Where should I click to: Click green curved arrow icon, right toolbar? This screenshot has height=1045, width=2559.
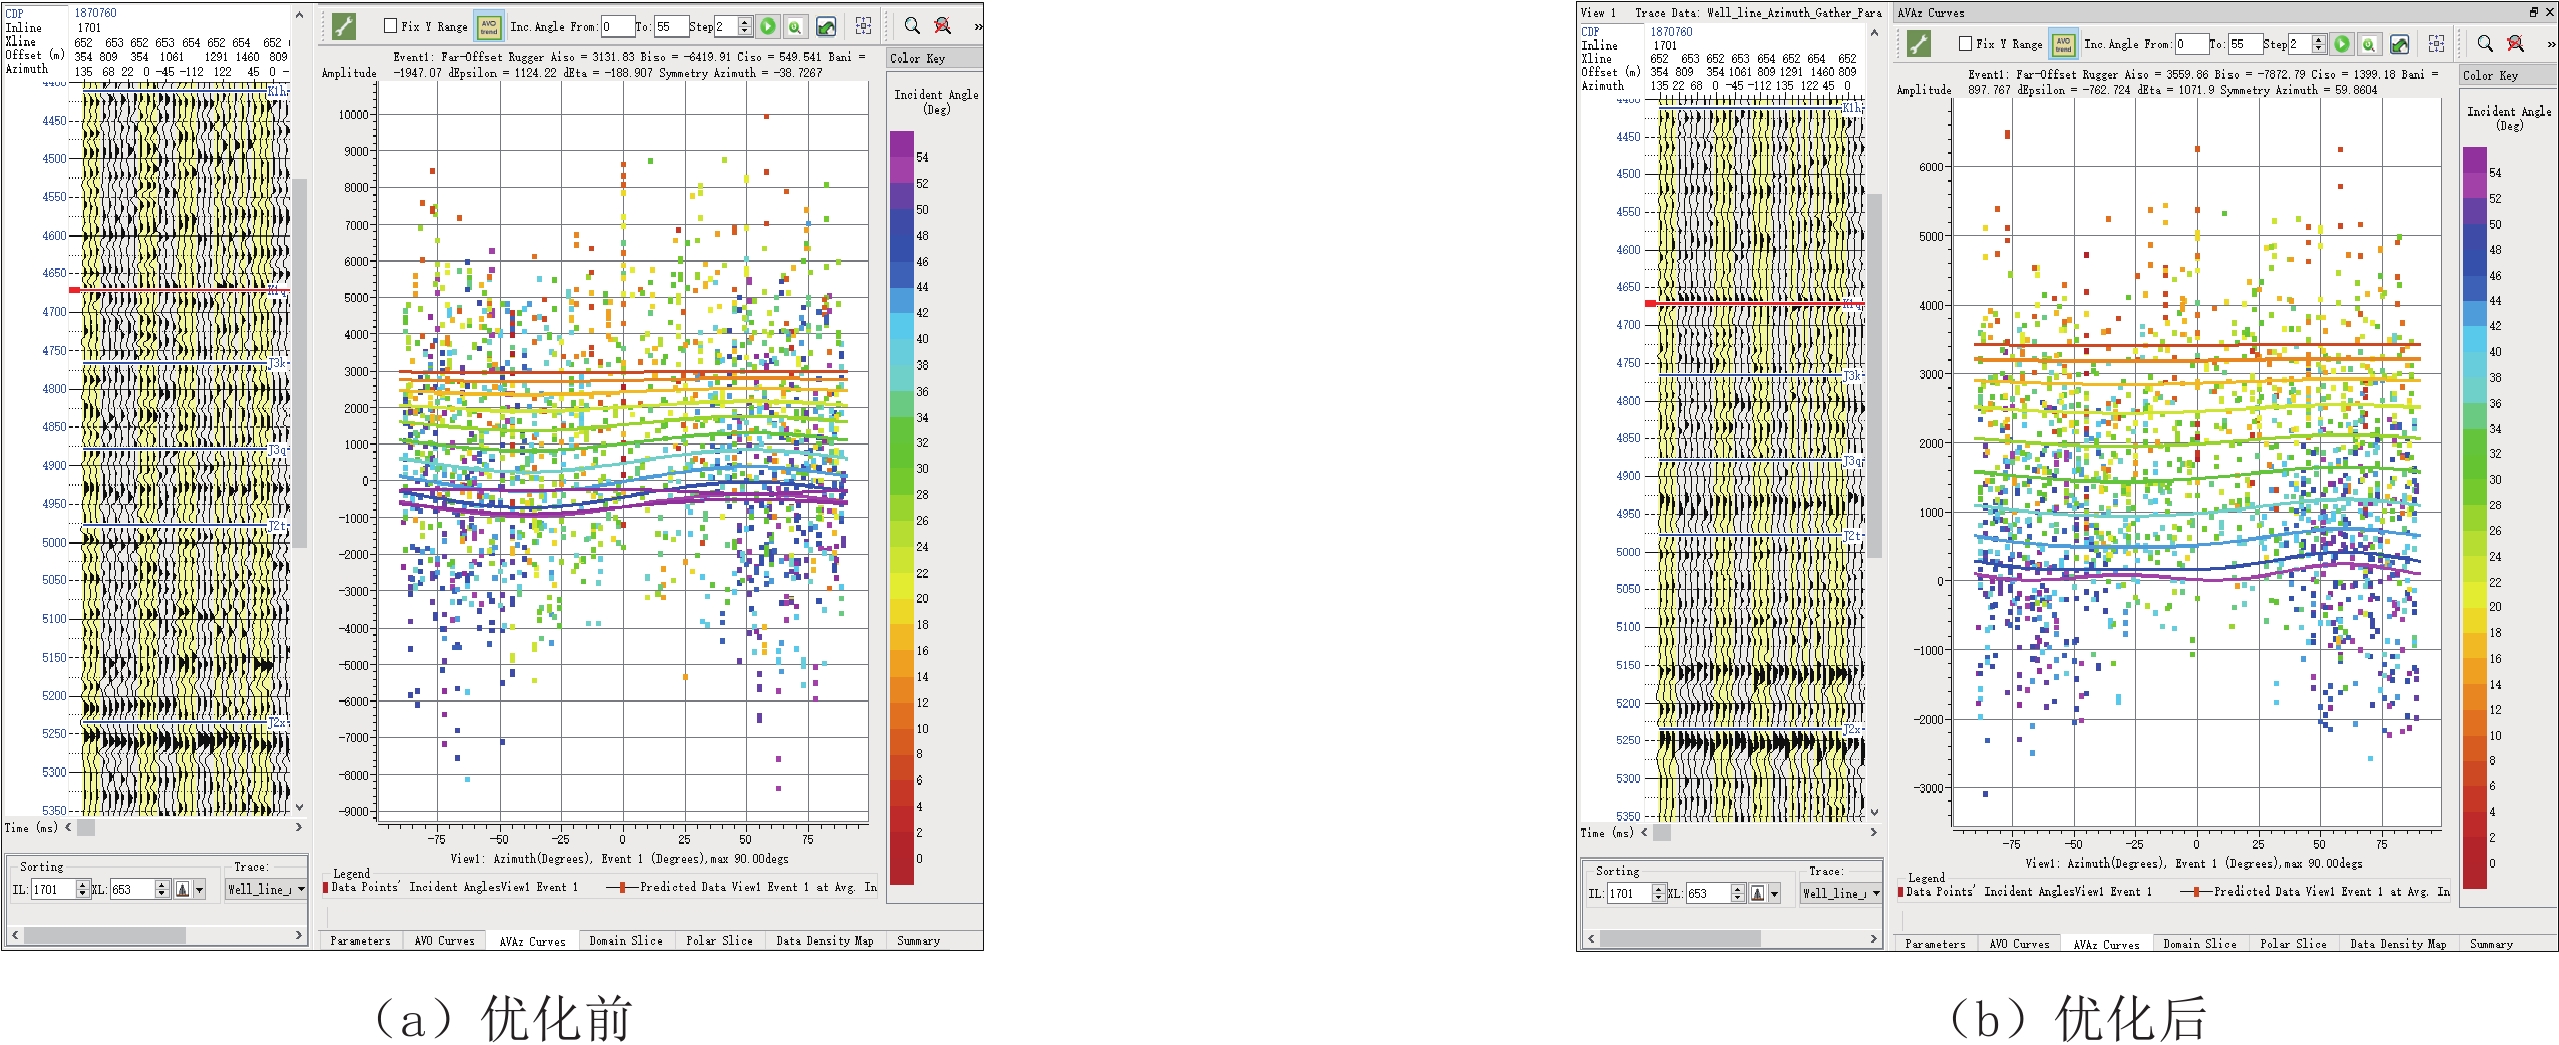click(2400, 44)
